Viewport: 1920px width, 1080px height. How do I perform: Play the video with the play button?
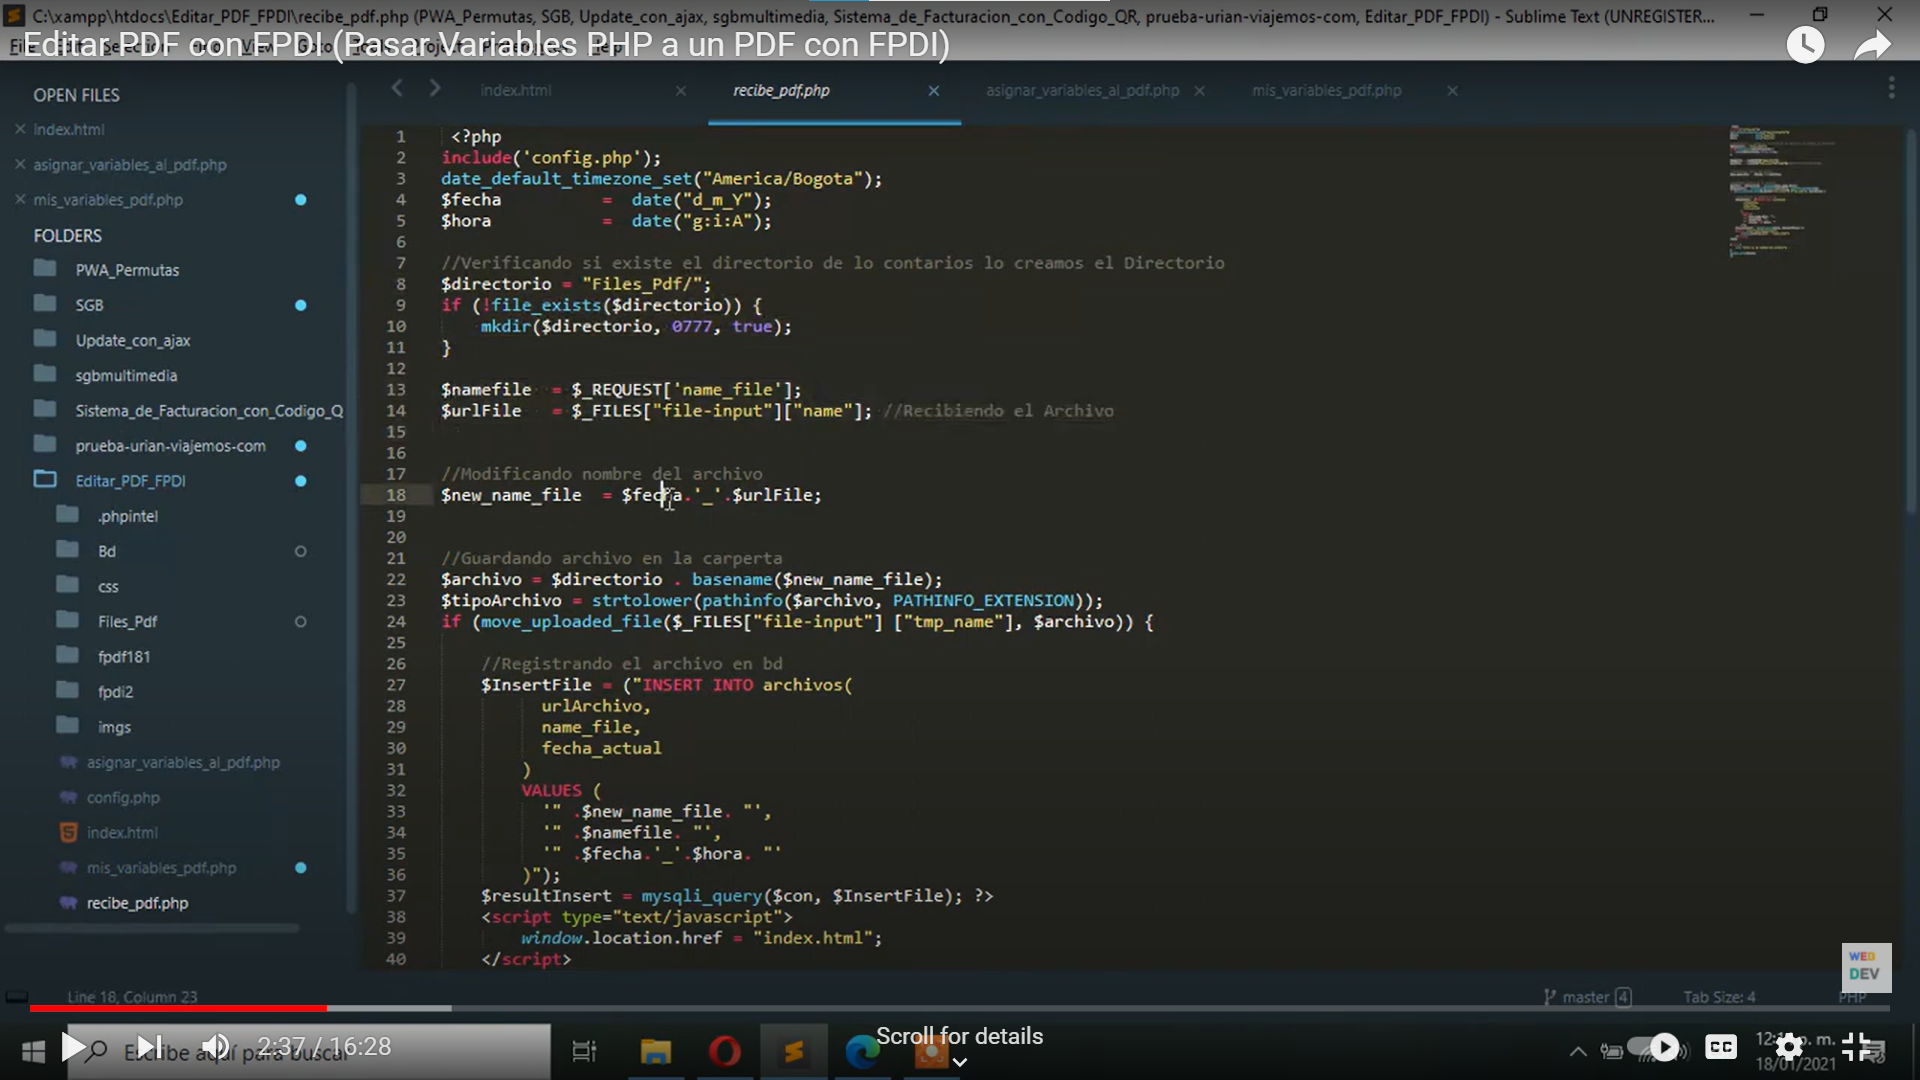(x=73, y=1047)
